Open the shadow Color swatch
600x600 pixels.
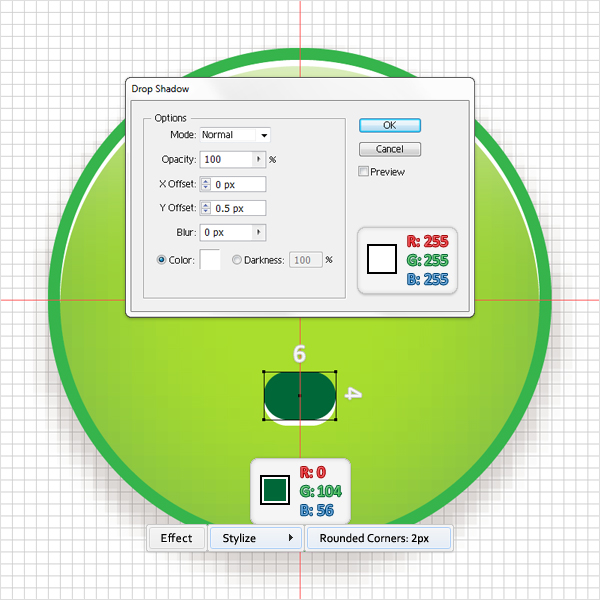210,259
